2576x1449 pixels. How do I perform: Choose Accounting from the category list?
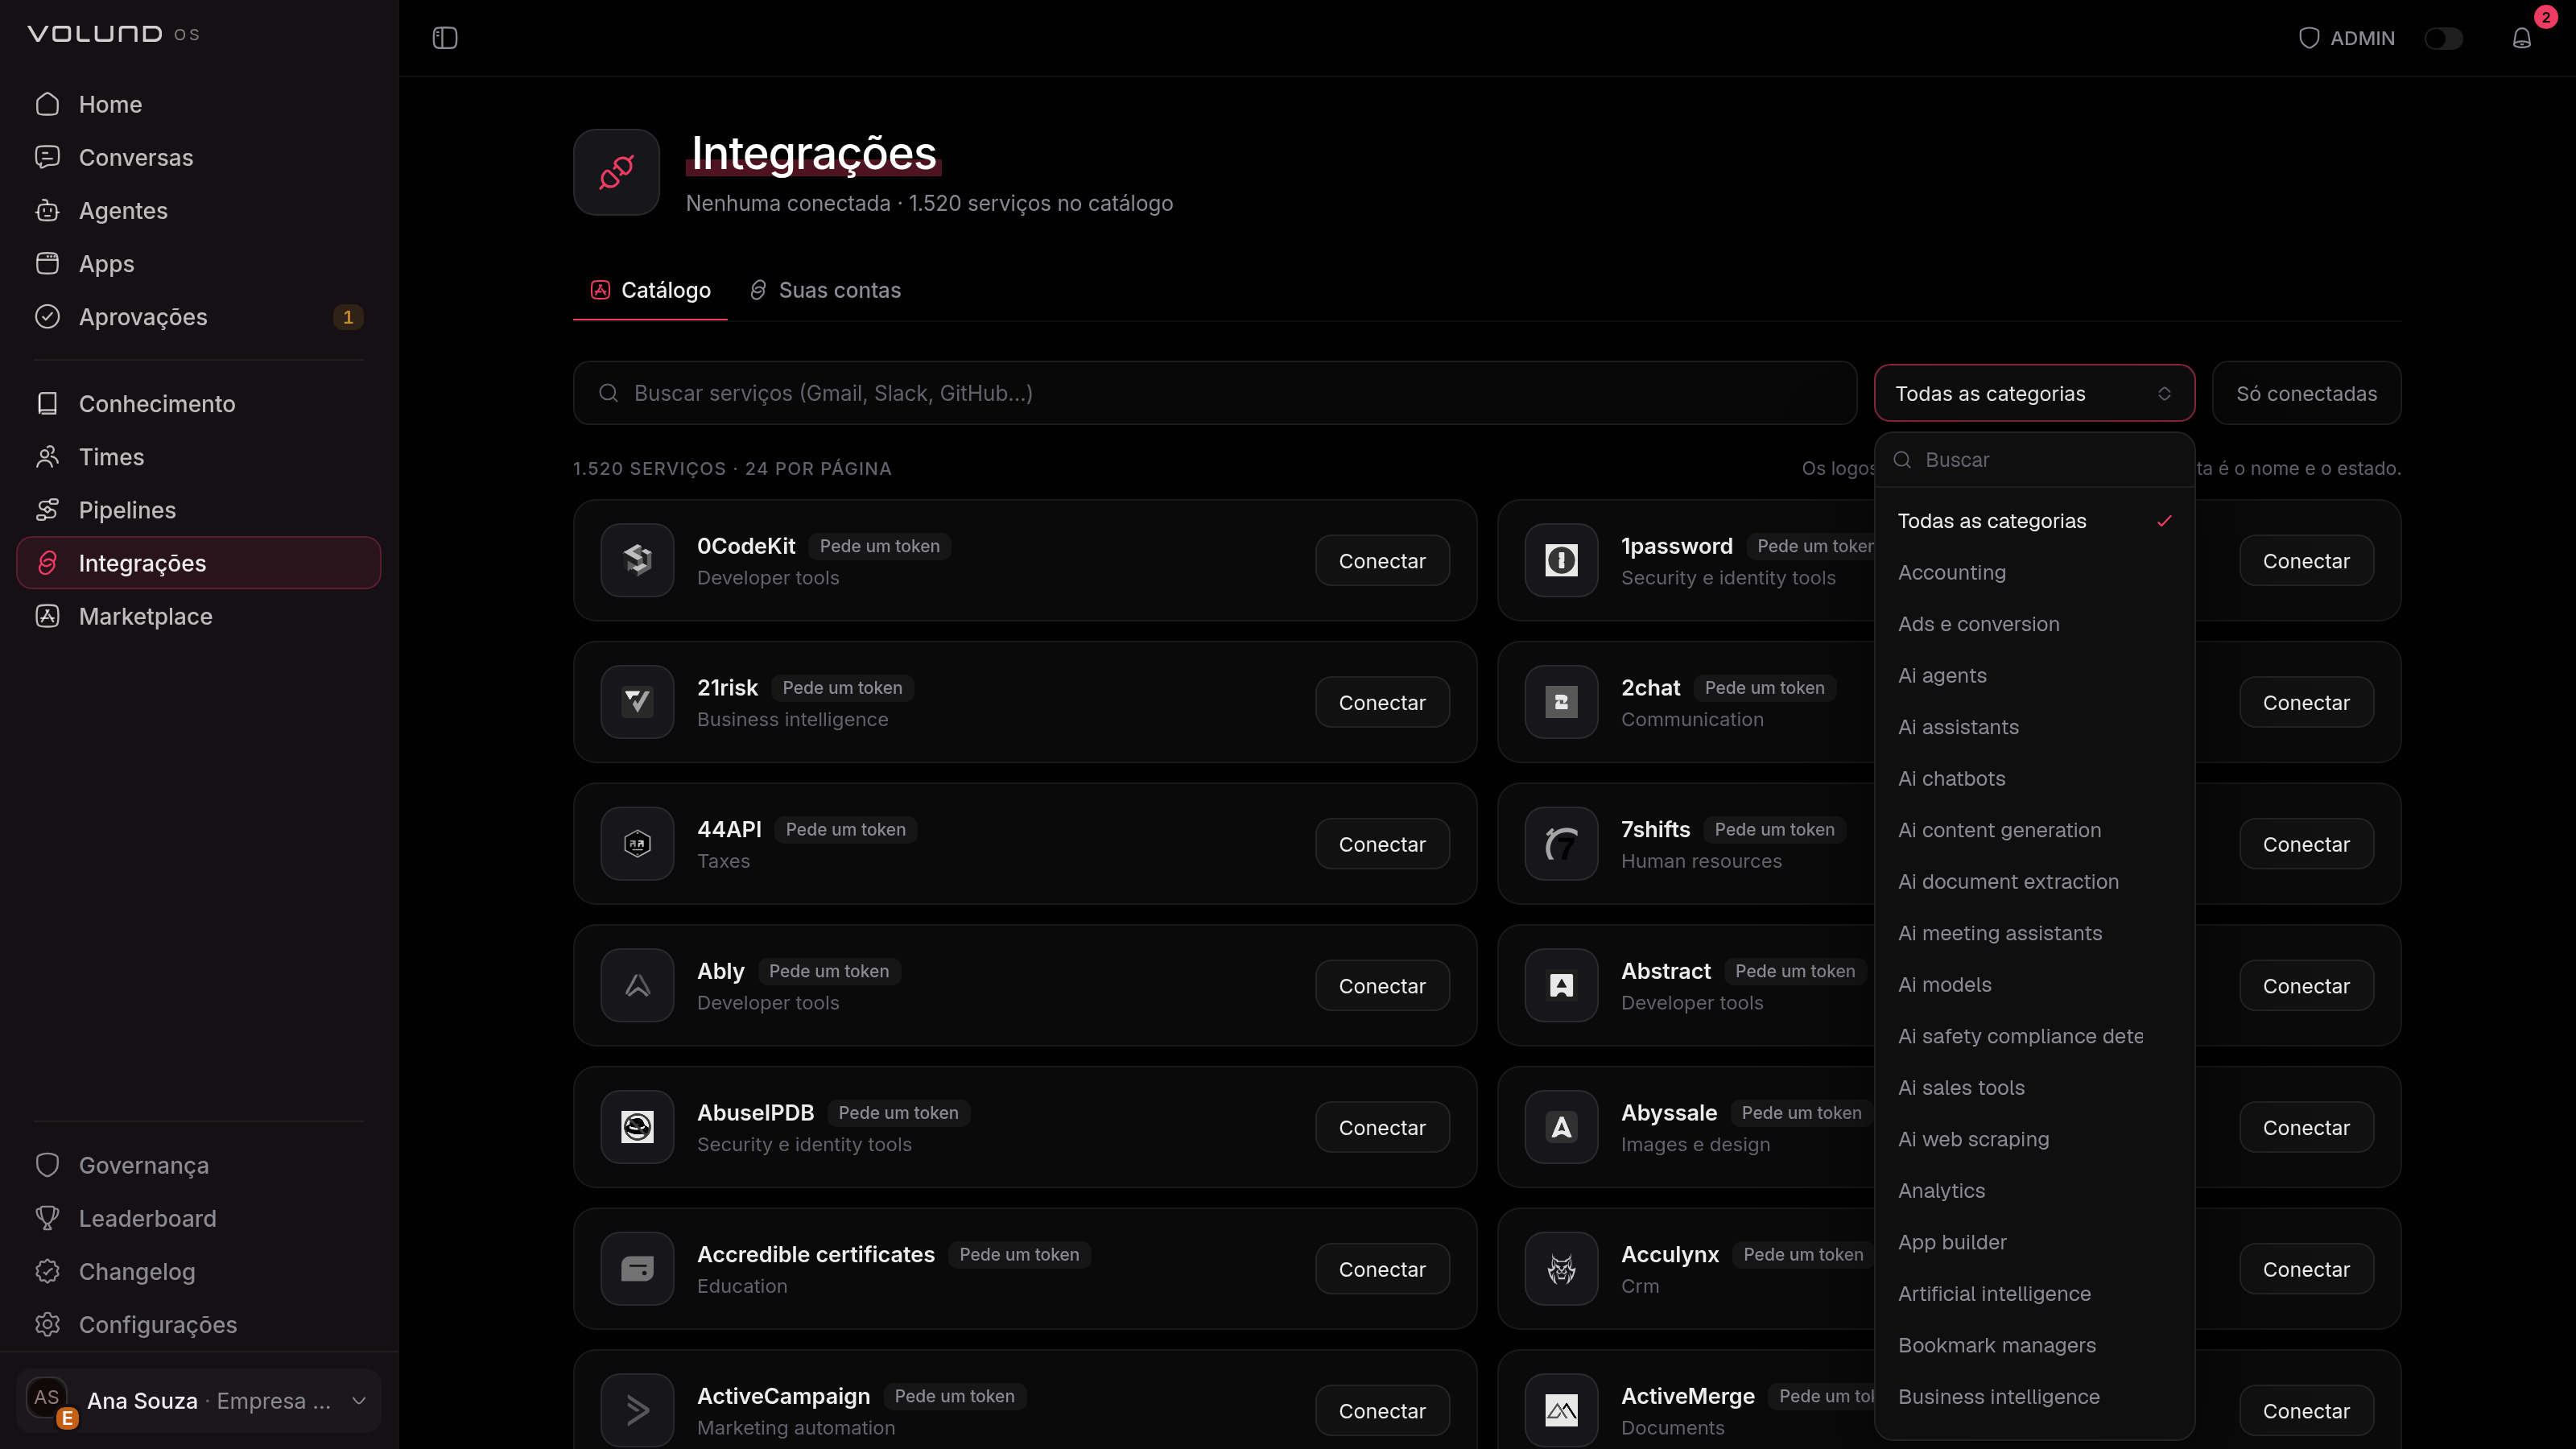coord(2034,572)
